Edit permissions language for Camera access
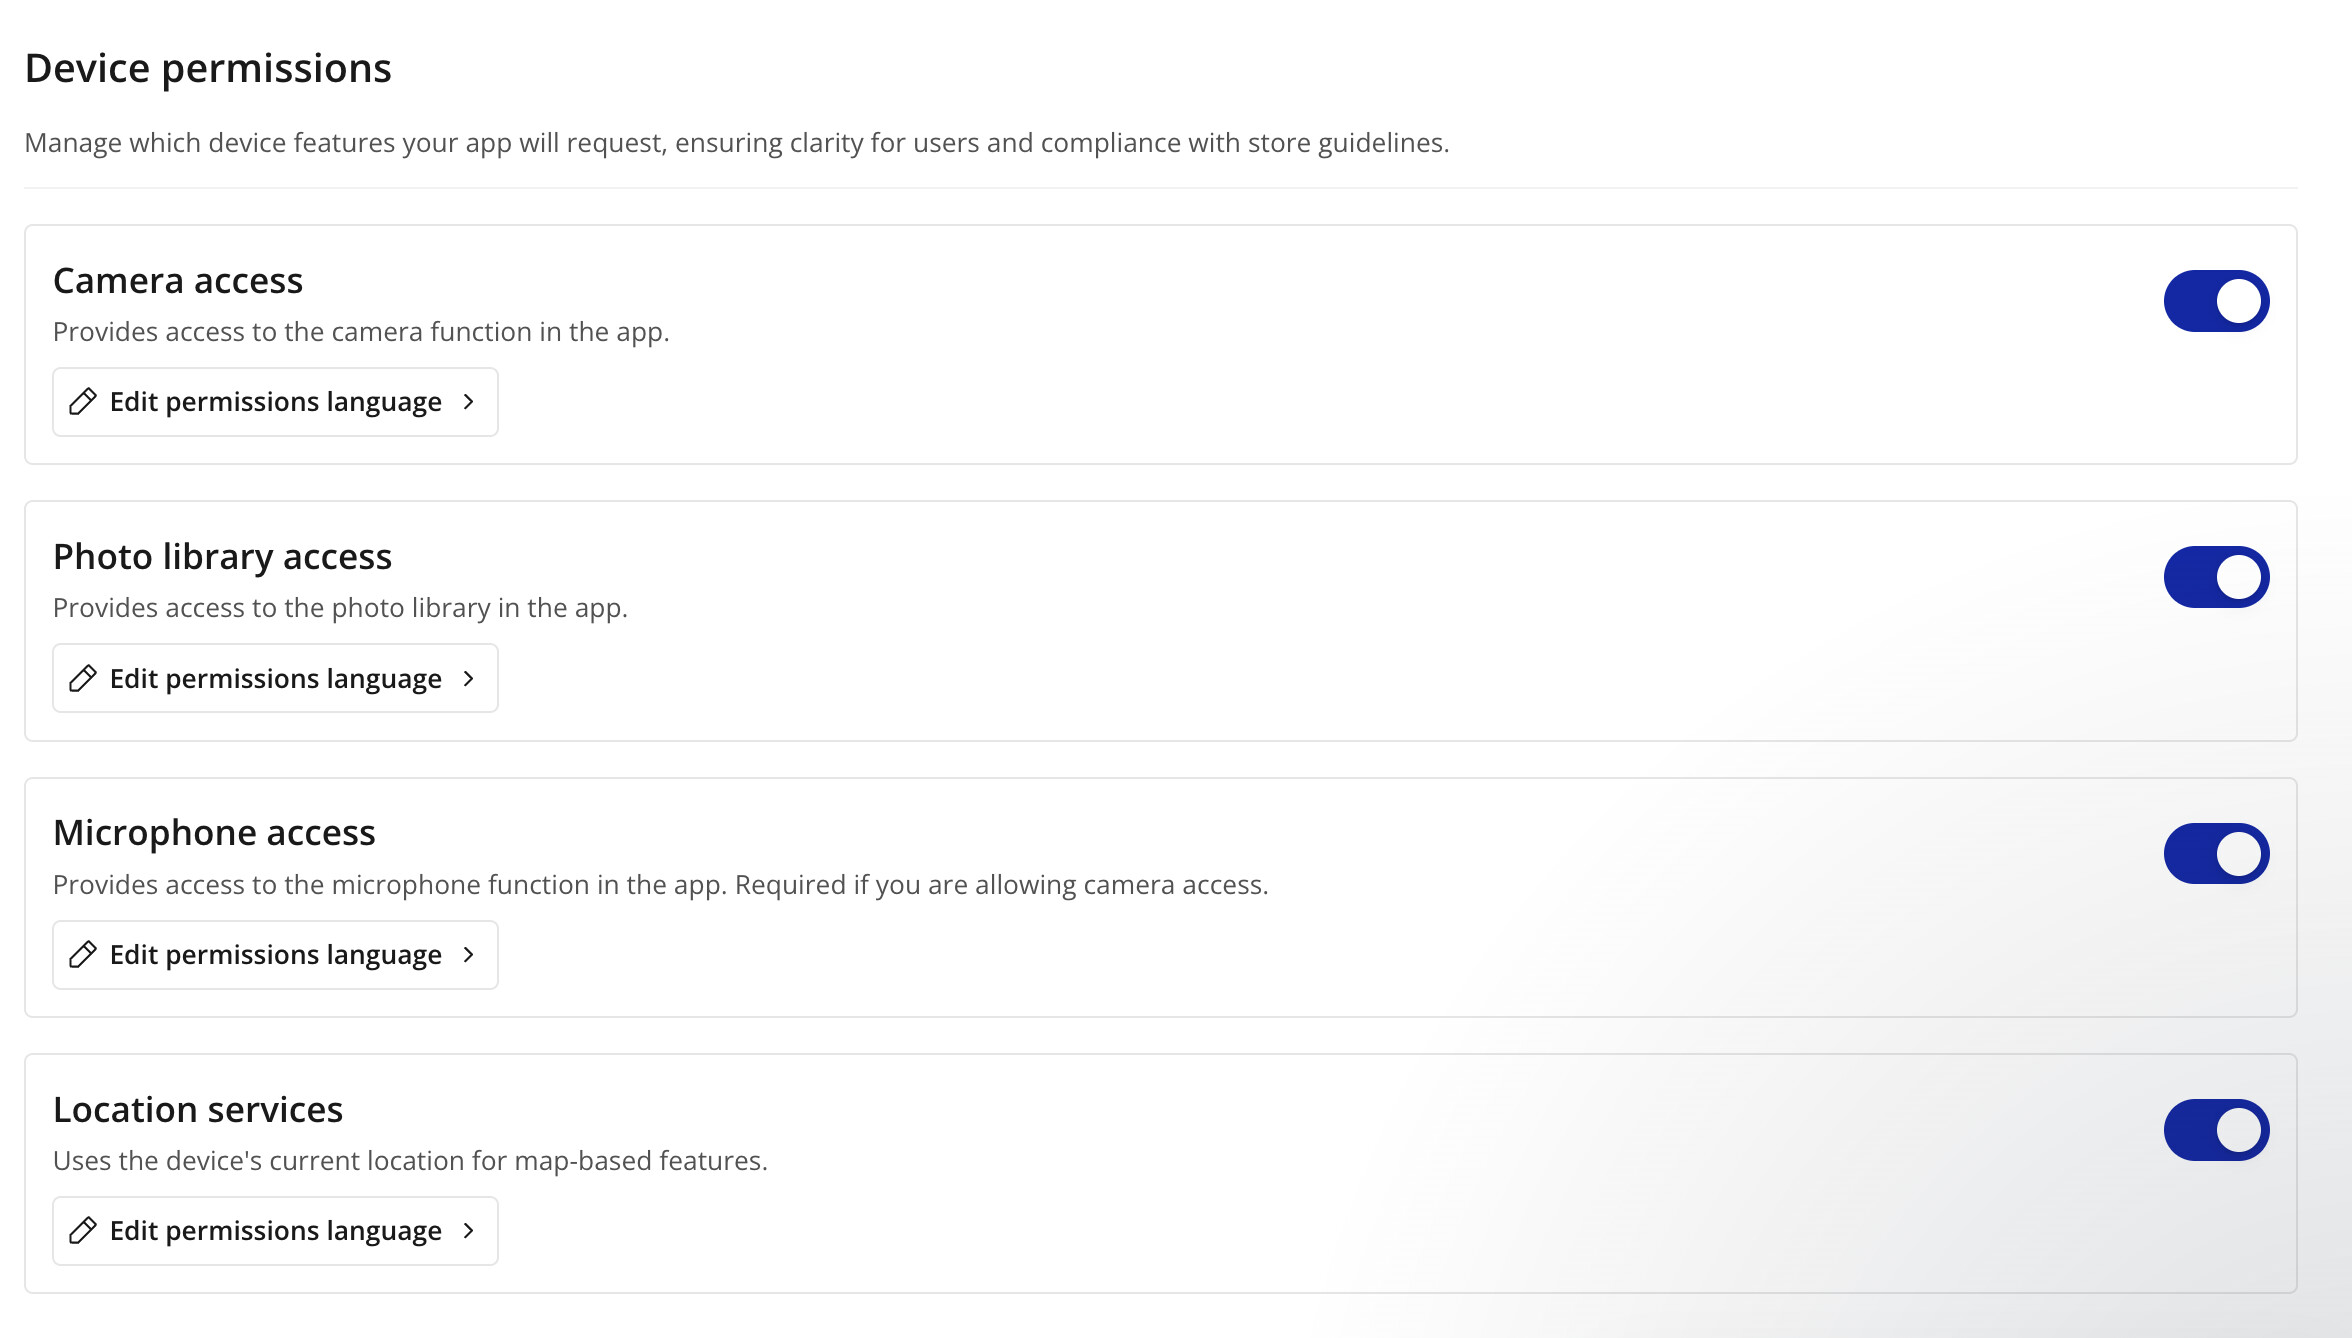Image resolution: width=2352 pixels, height=1338 pixels. [275, 402]
